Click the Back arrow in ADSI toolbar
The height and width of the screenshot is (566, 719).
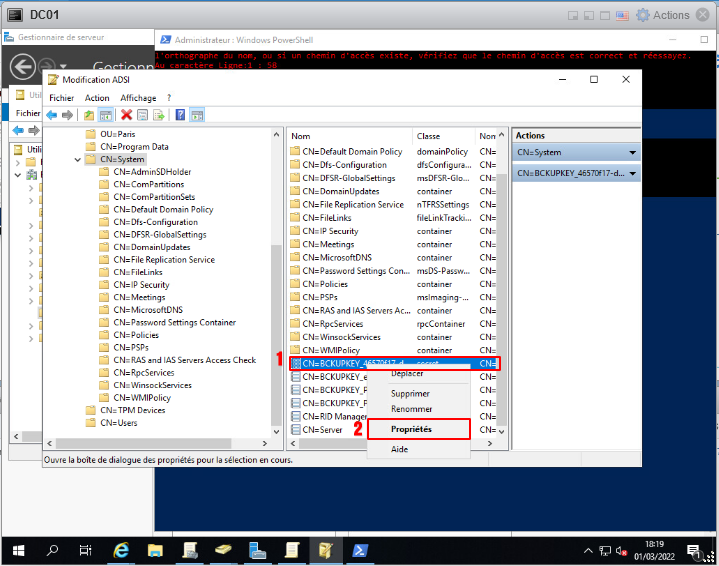(x=52, y=115)
